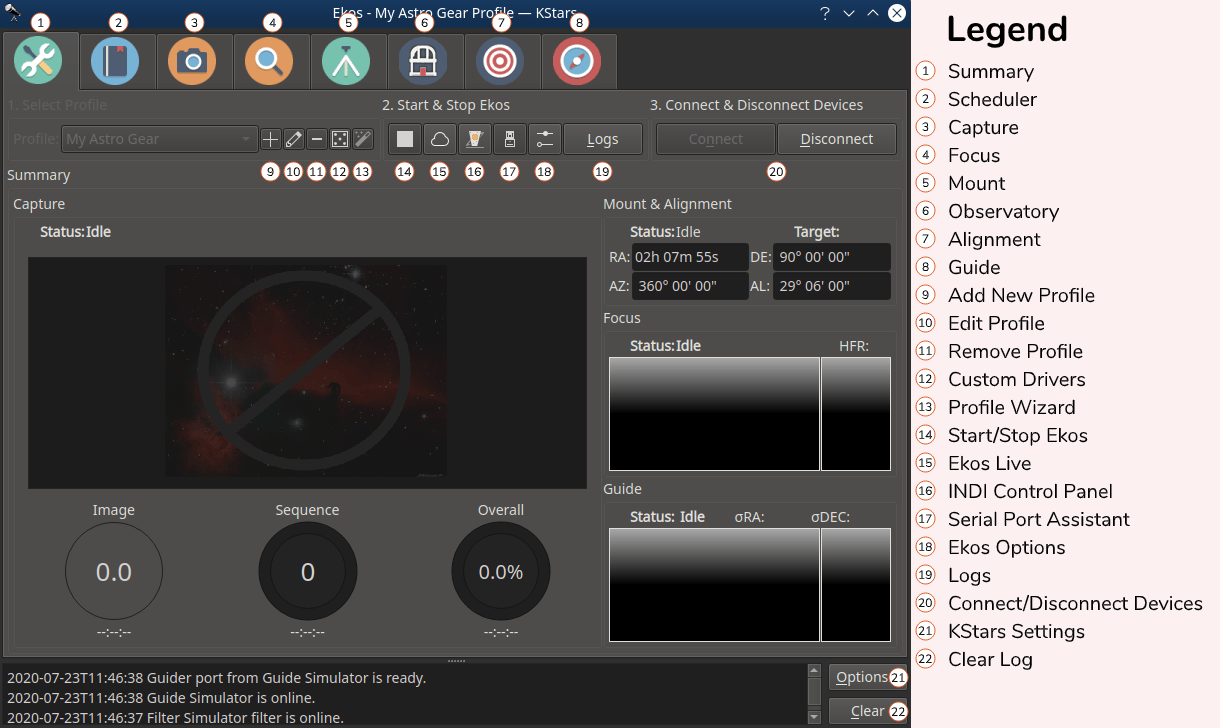This screenshot has width=1220, height=728.
Task: Click log line 'Guider port from Guide Simulator is ready.'
Action: point(217,678)
